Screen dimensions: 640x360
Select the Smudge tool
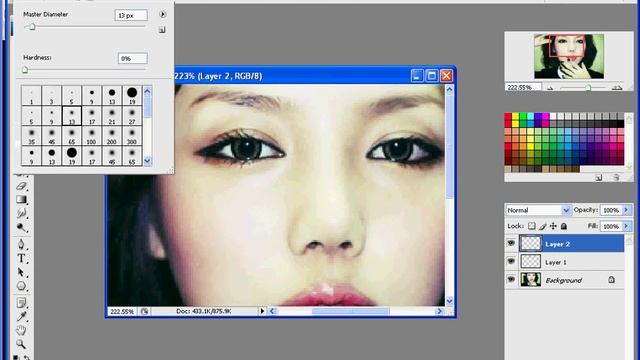22,213
